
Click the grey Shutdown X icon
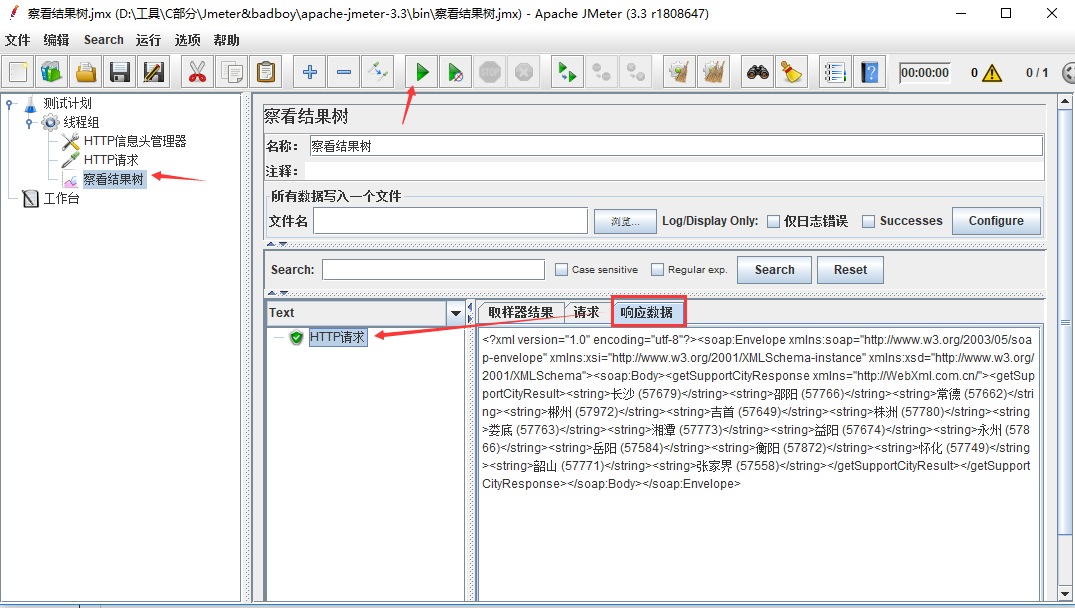(x=524, y=72)
